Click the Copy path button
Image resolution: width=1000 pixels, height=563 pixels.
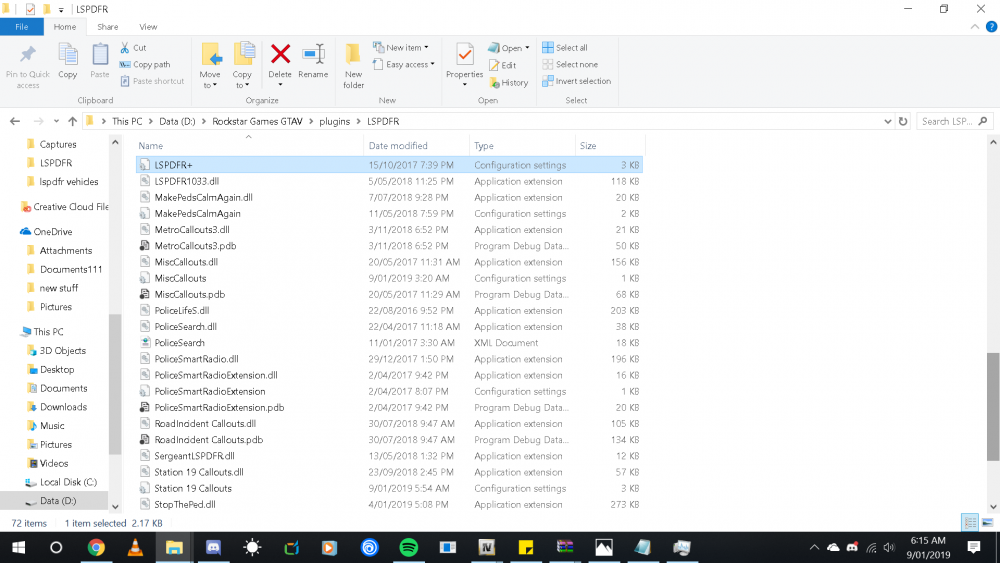(x=145, y=64)
